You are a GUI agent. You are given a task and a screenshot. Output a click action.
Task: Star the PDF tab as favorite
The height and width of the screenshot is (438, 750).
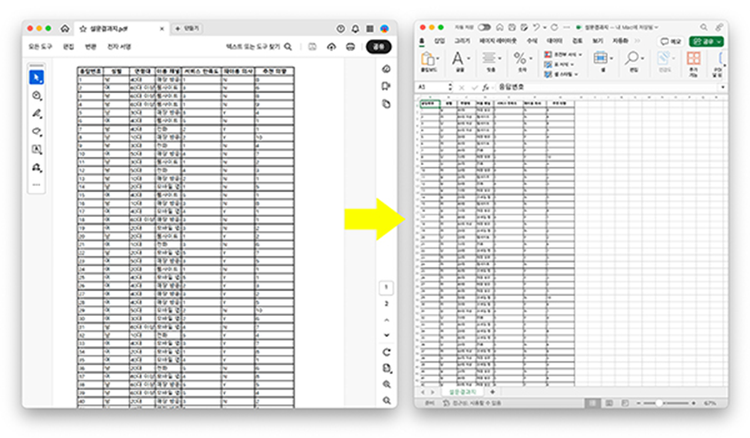pyautogui.click(x=83, y=29)
